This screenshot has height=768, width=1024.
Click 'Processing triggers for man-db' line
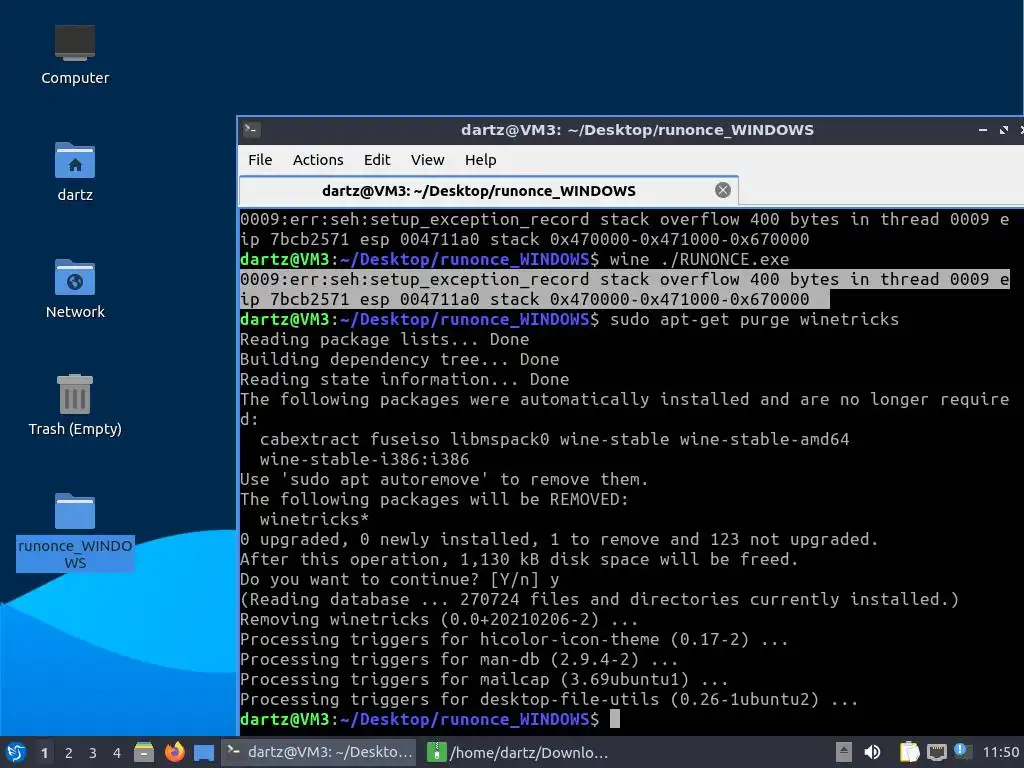[x=459, y=660]
